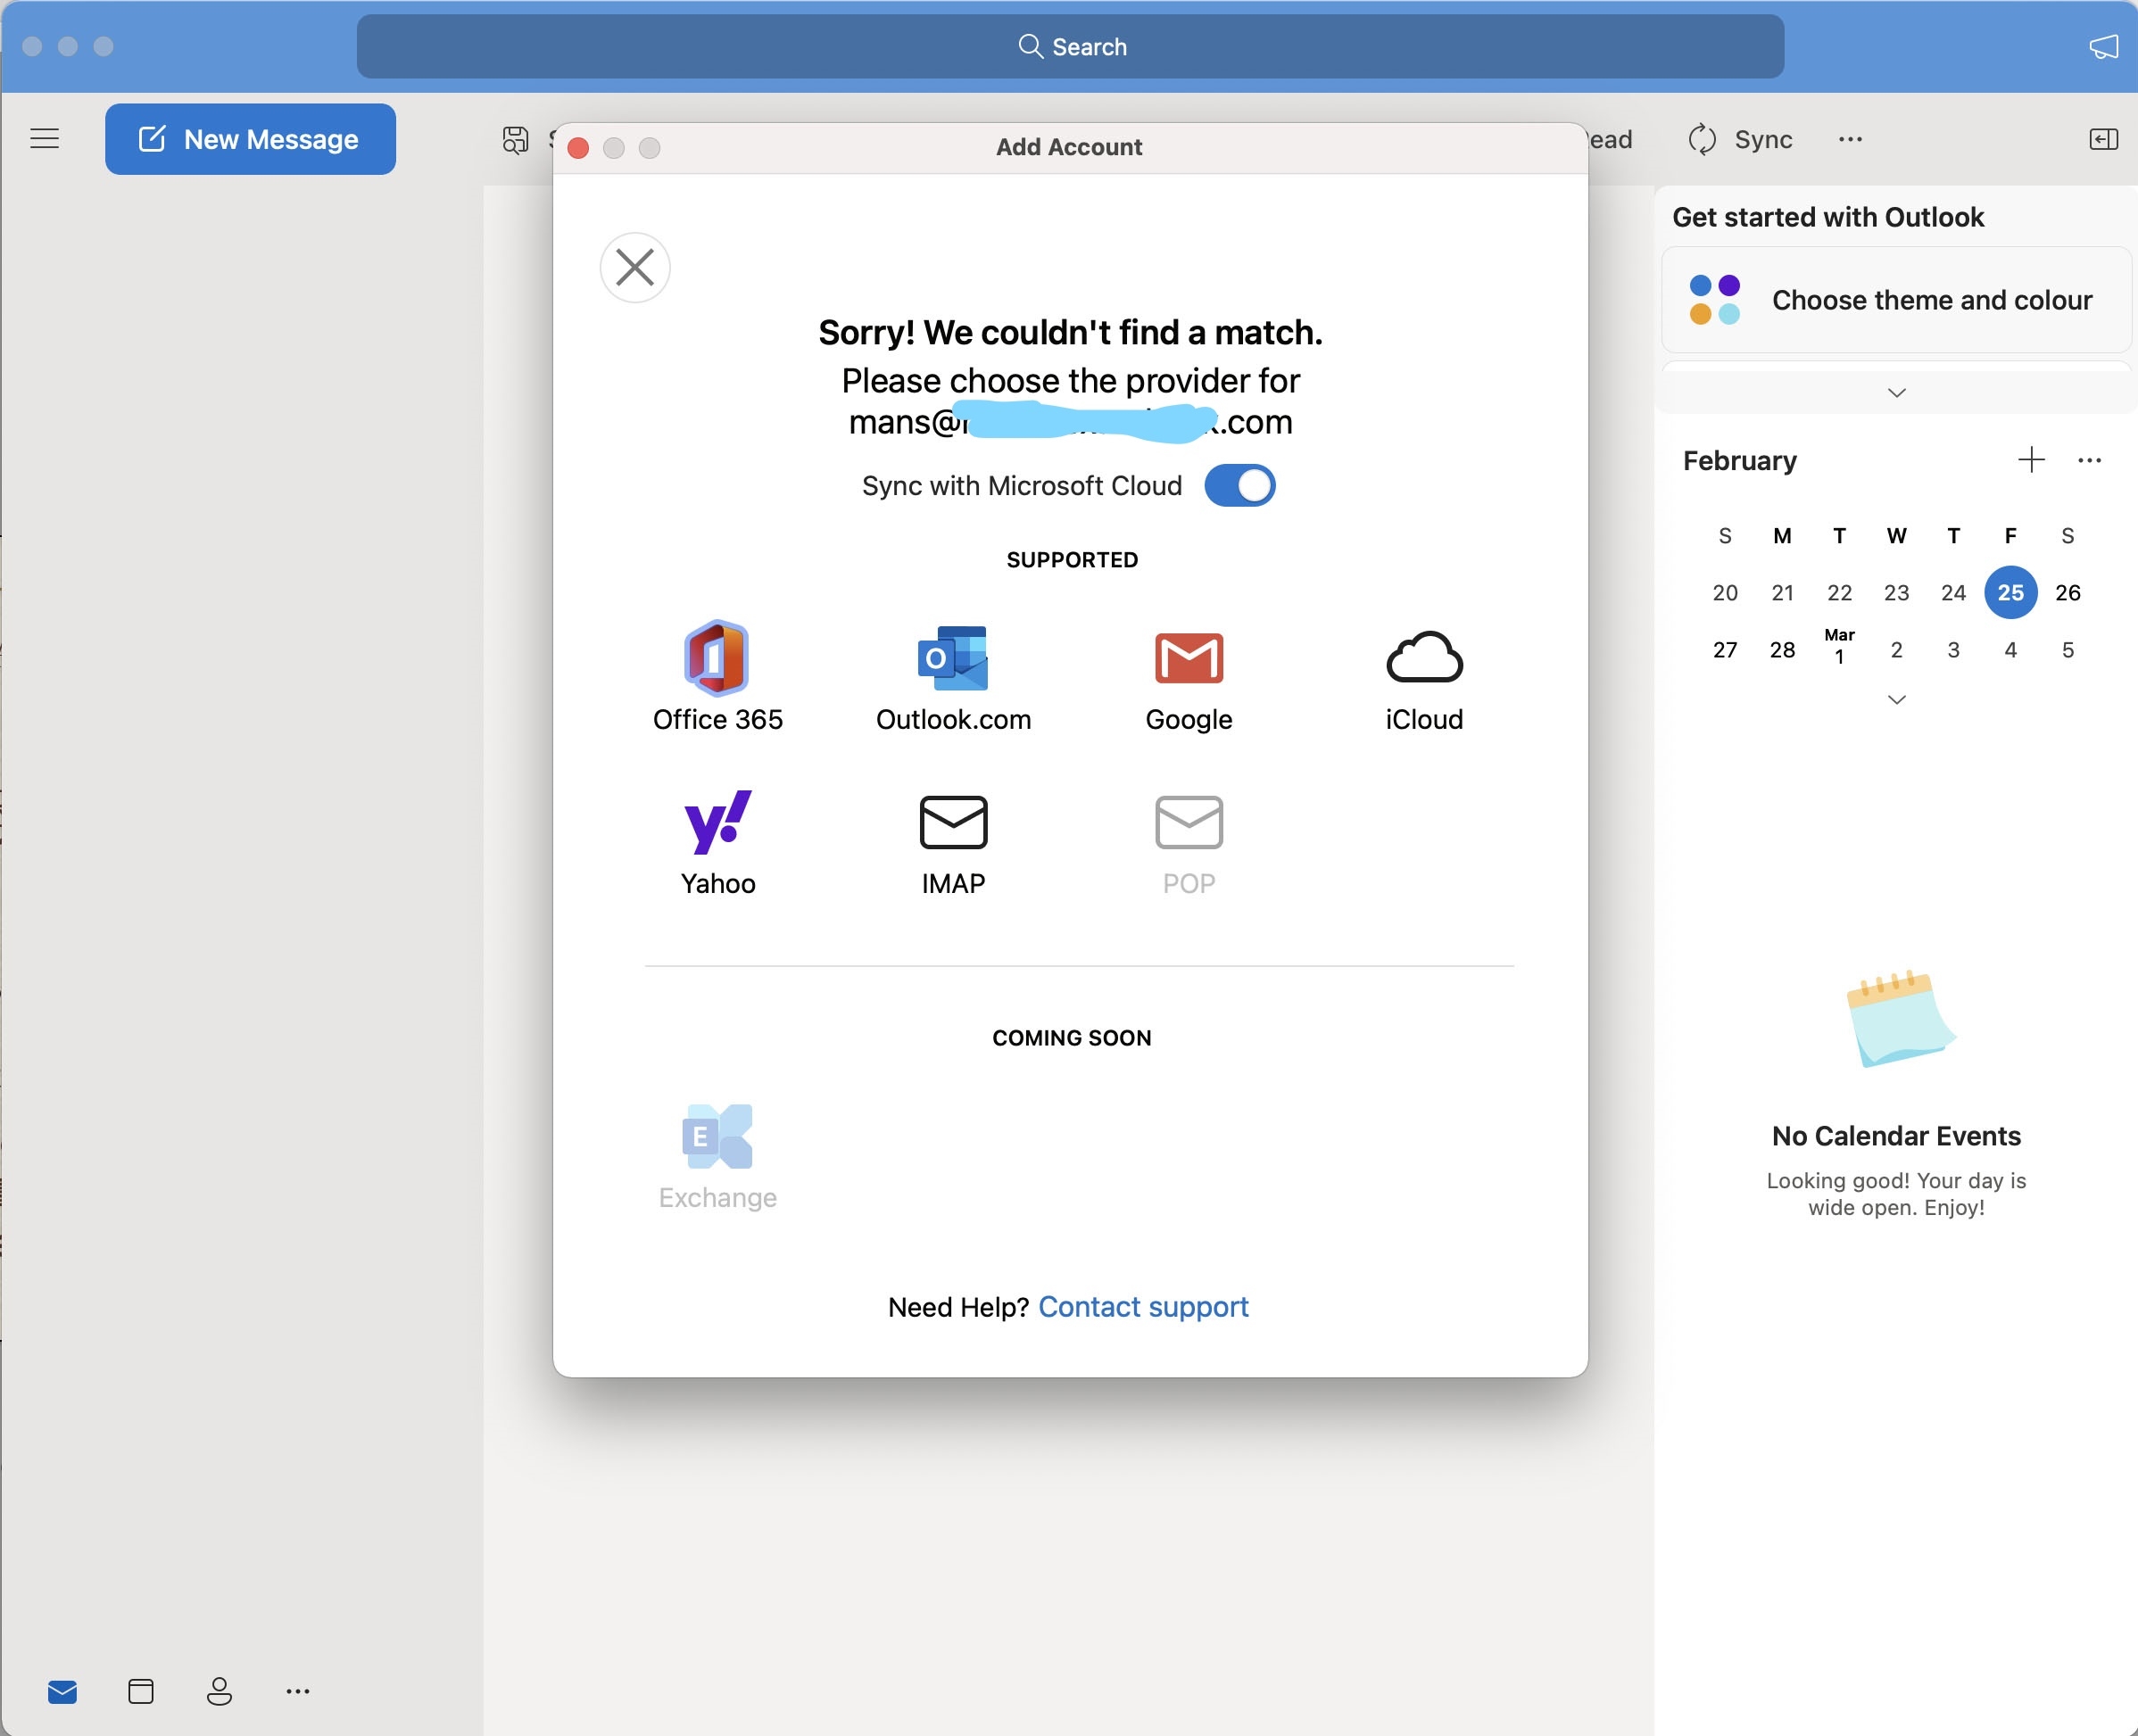
Task: Toggle the task pane panel icon
Action: pyautogui.click(x=2103, y=139)
